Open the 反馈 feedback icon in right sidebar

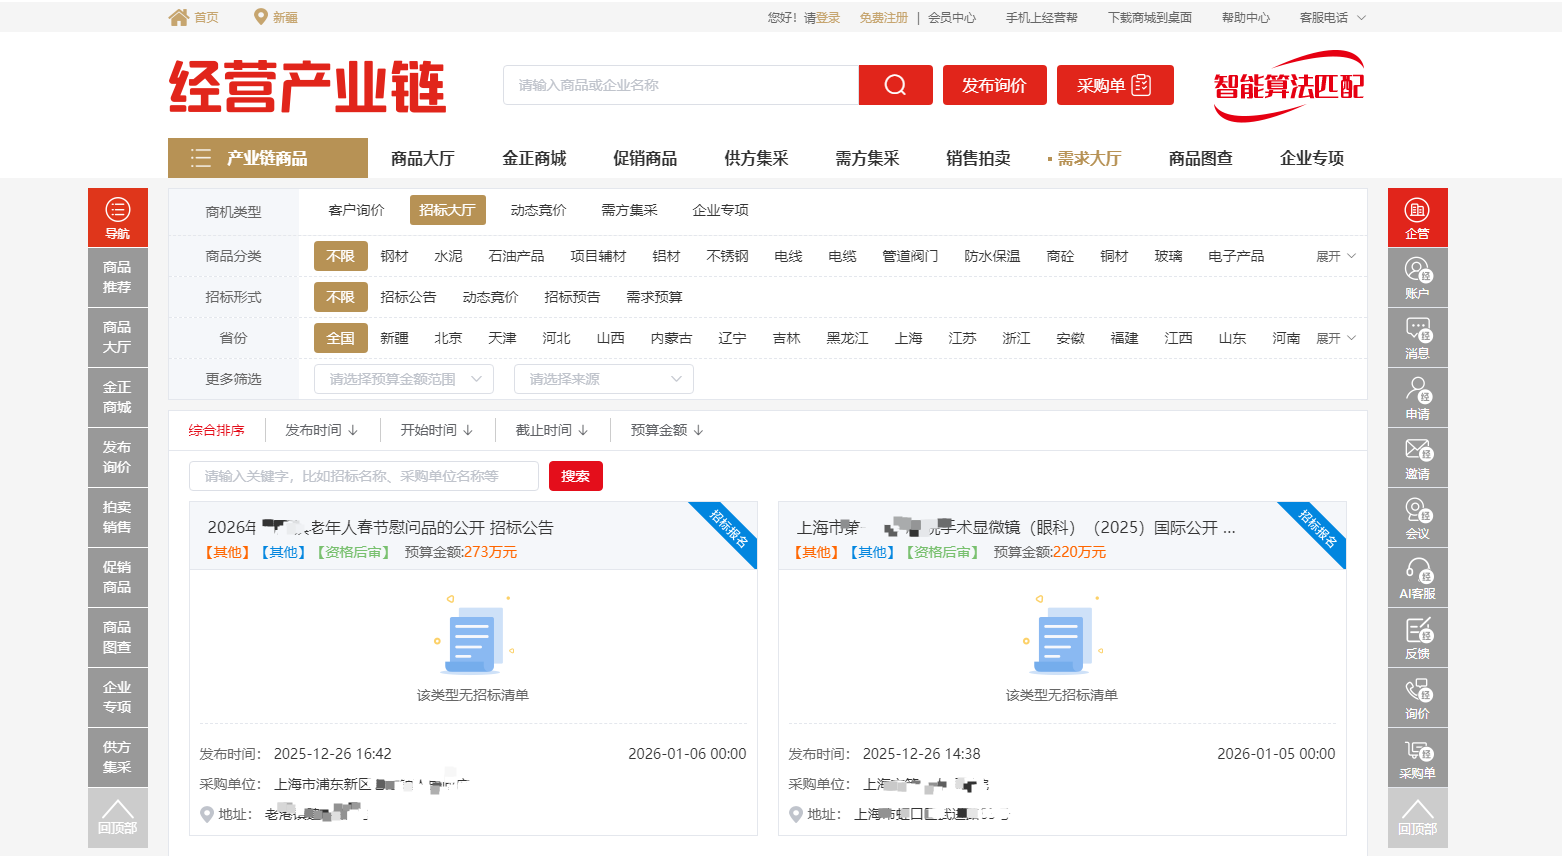click(x=1418, y=637)
